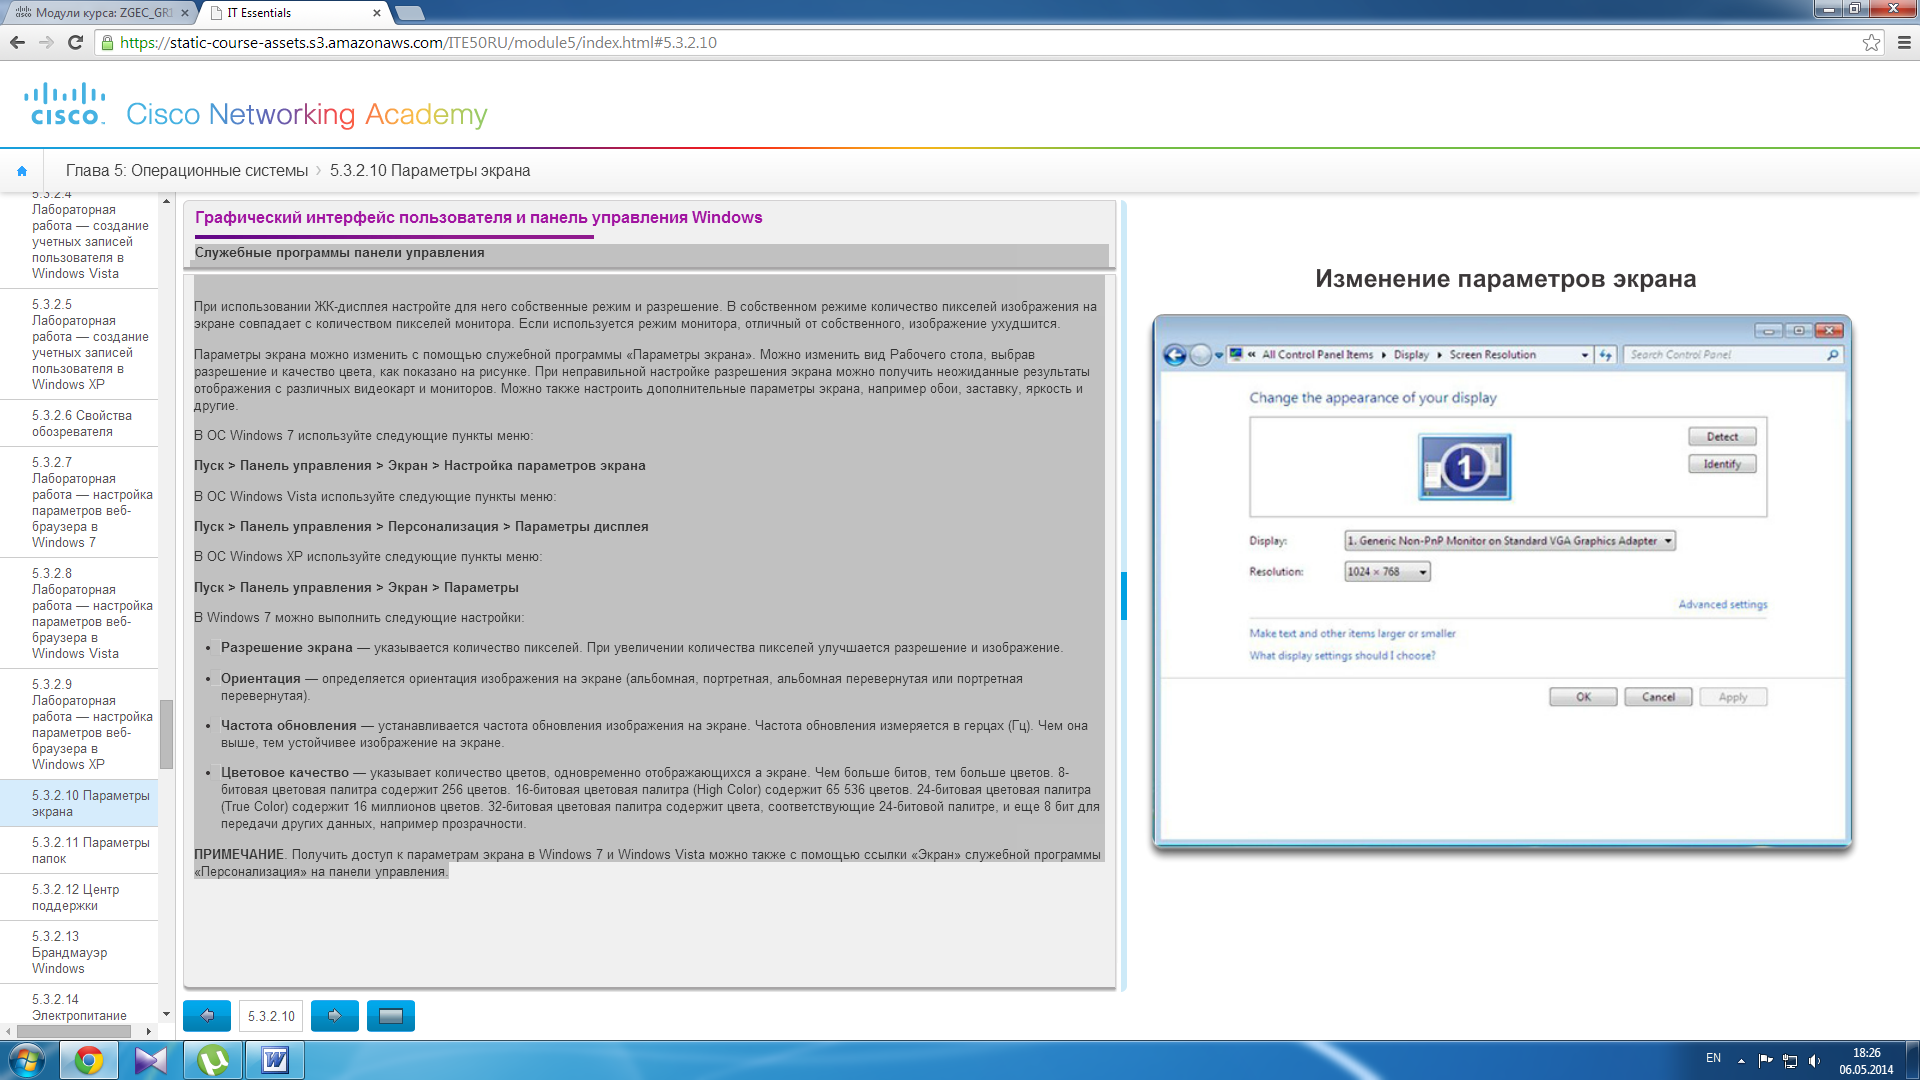Image resolution: width=1920 pixels, height=1080 pixels.
Task: Click subheading Служебные программы панели управления
Action: tap(339, 252)
